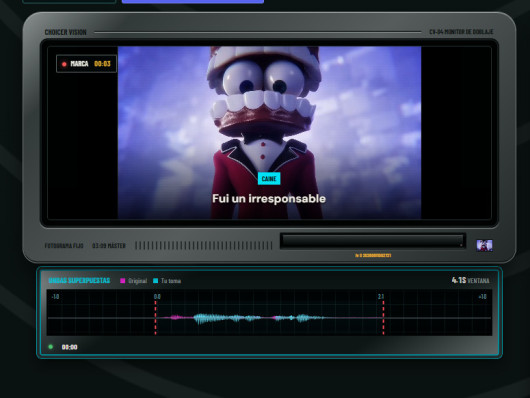Image resolution: width=530 pixels, height=398 pixels.
Task: Click the FOTOGRAMA FIJO label
Action: 64,245
